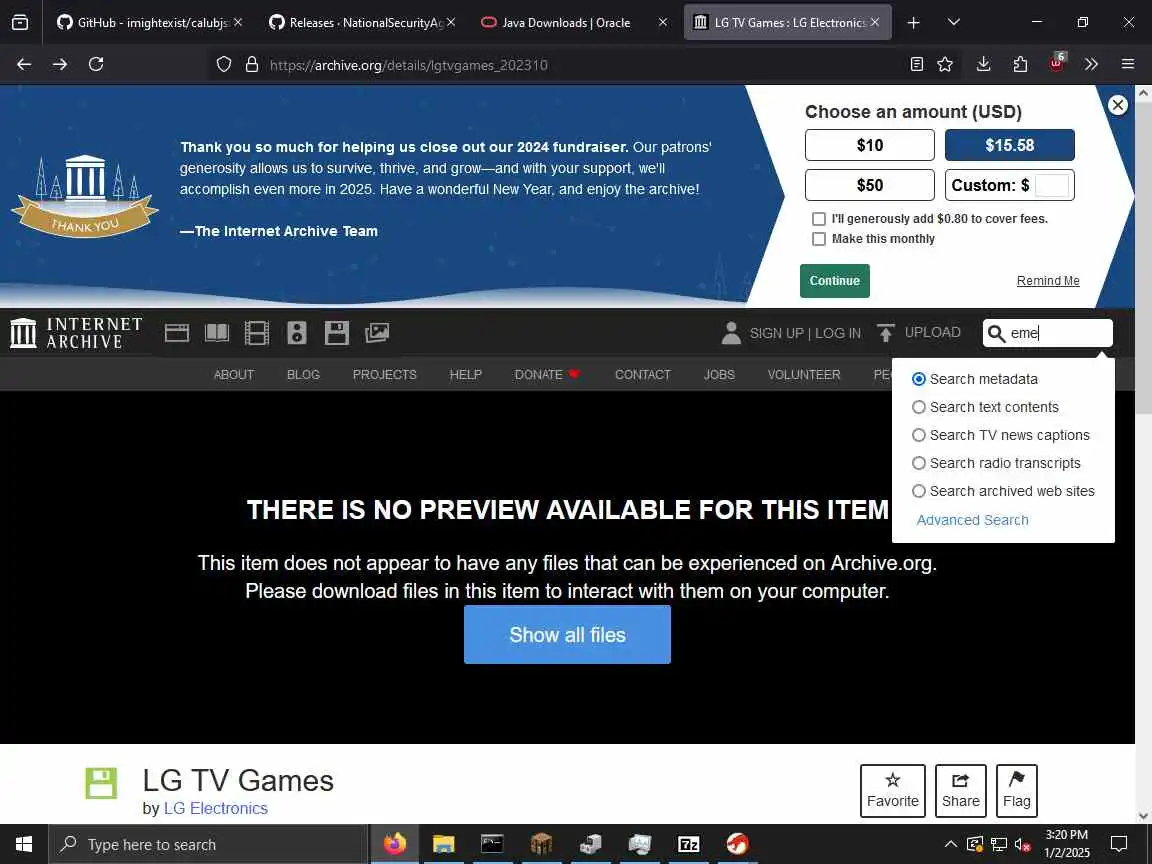Check Make this monthly checkbox
The image size is (1152, 864).
coord(818,239)
